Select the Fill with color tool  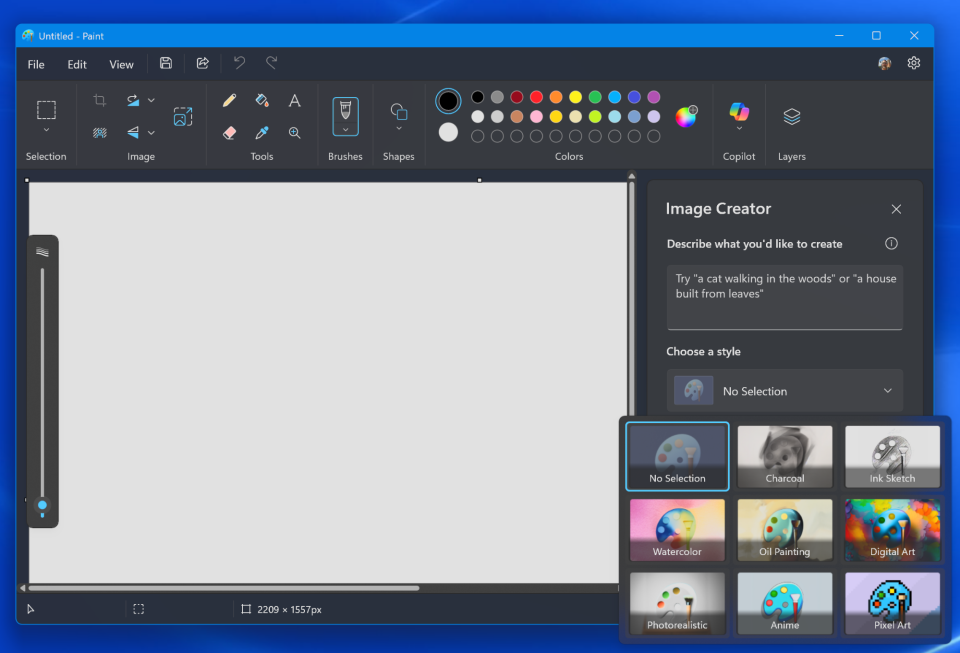click(x=261, y=100)
